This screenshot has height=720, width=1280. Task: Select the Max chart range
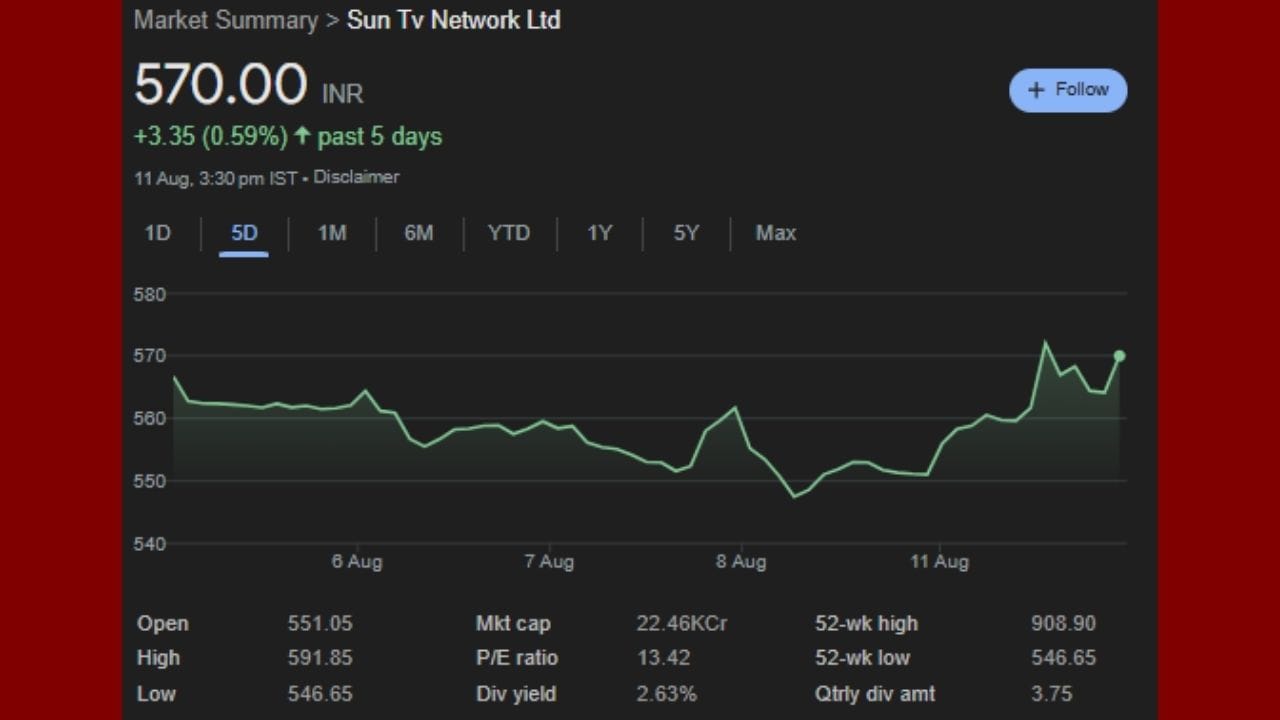[x=775, y=233]
